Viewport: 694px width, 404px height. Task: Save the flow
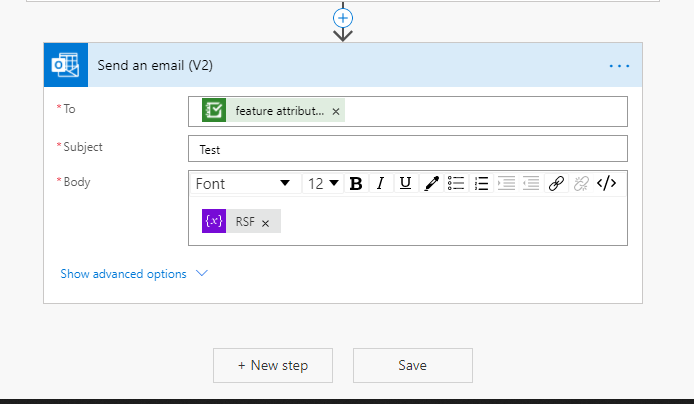412,365
